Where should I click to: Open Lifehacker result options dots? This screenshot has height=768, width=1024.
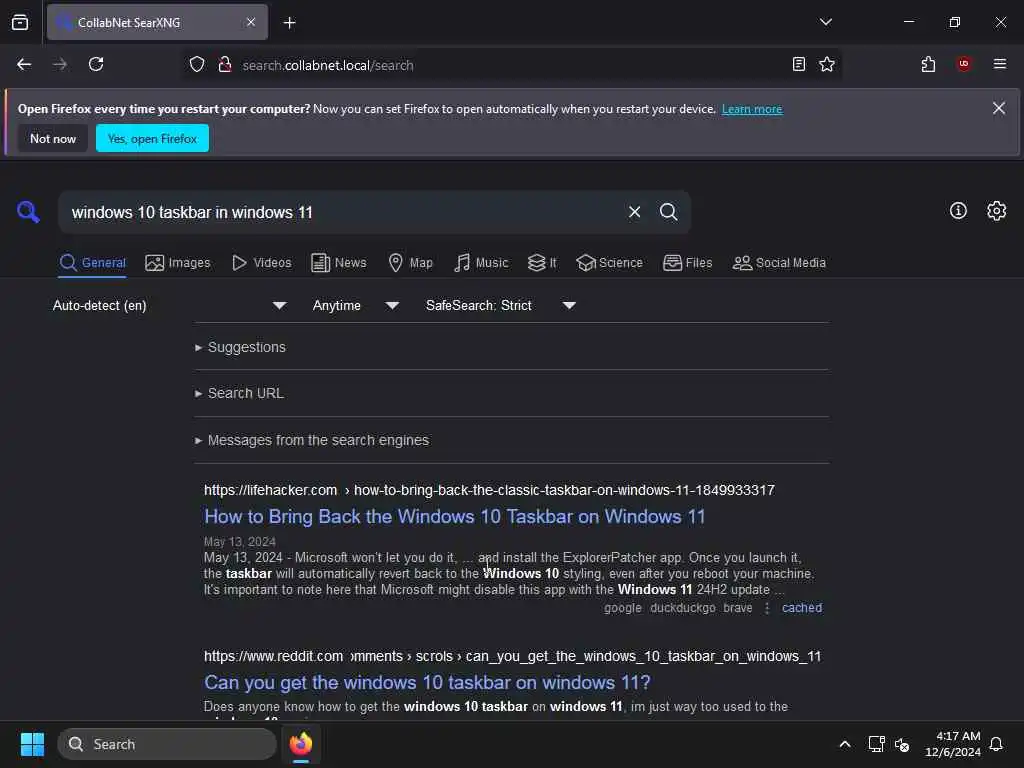(767, 608)
